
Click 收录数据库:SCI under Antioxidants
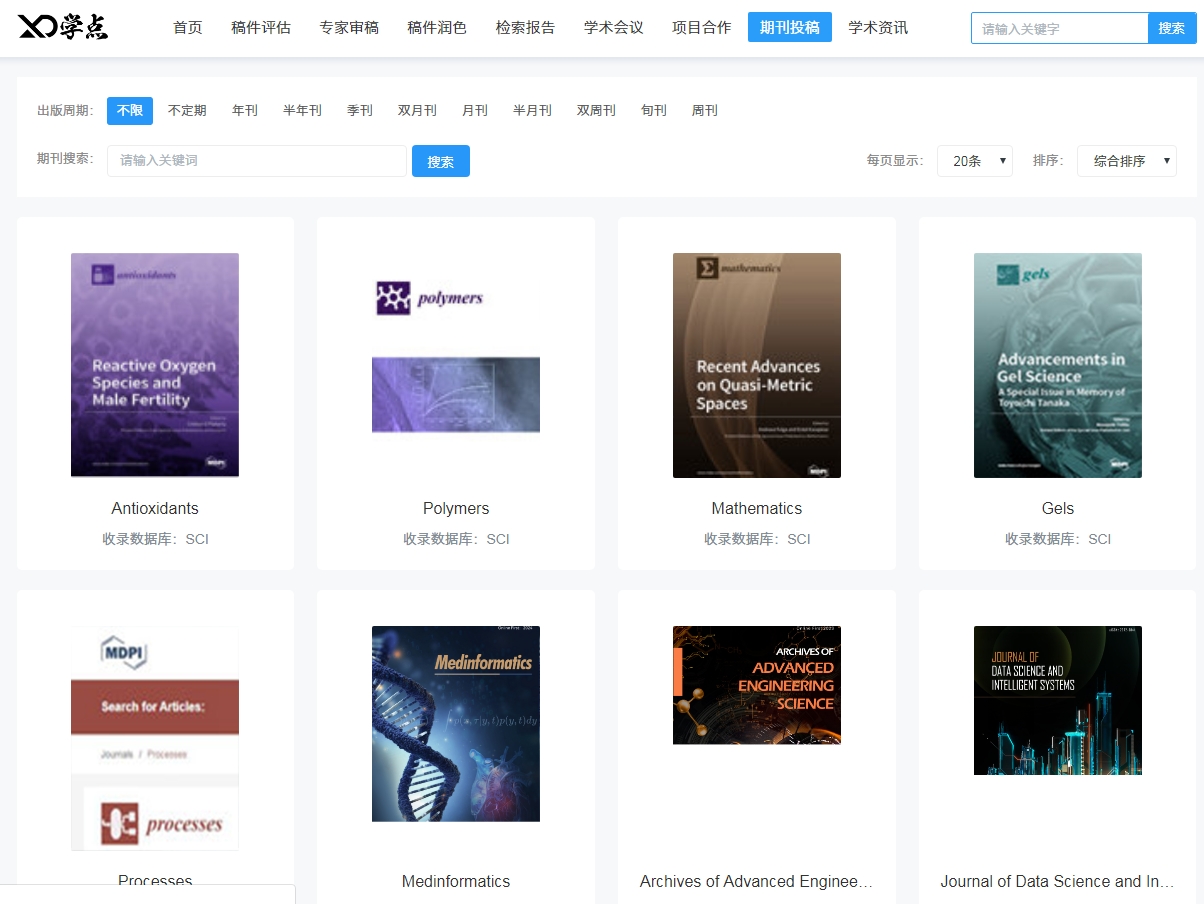coord(155,539)
